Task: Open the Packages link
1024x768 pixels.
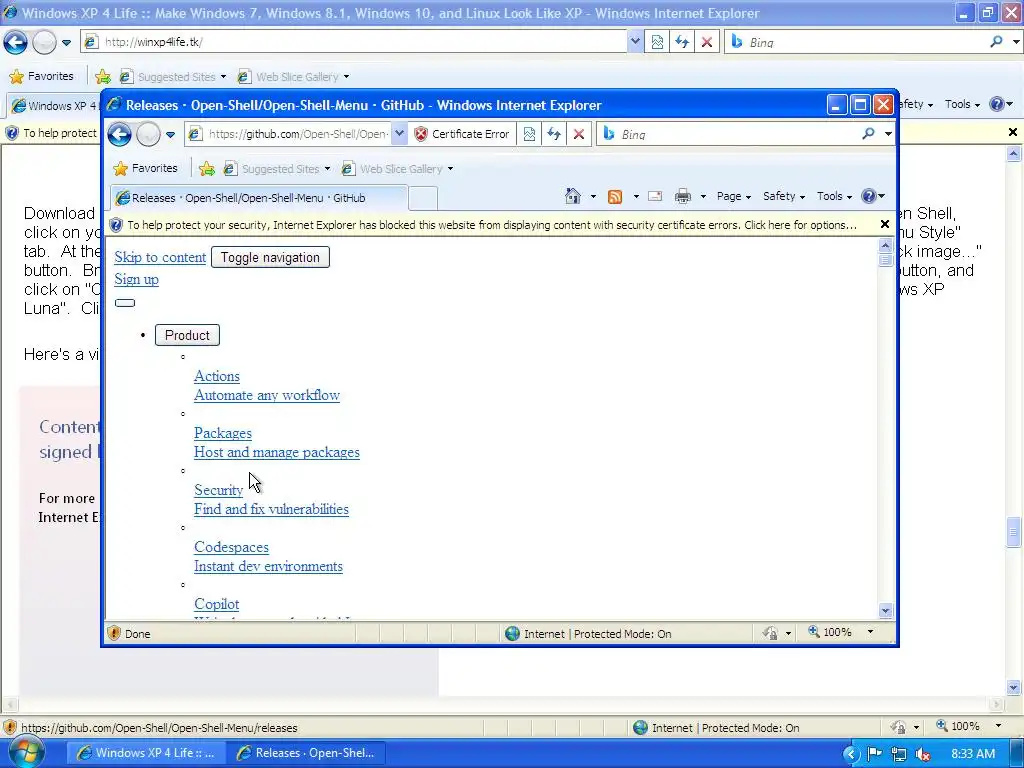Action: click(223, 433)
